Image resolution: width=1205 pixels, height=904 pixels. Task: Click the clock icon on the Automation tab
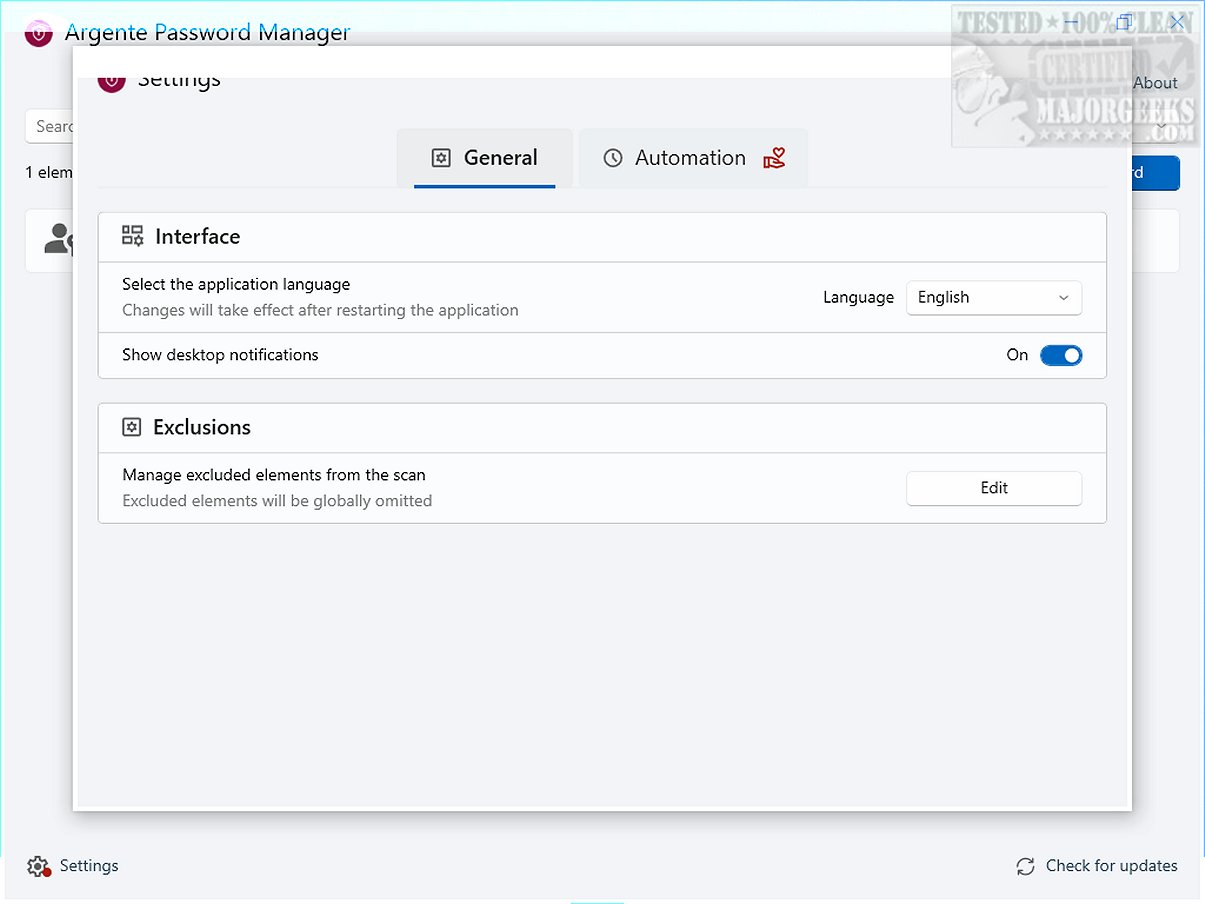pos(613,158)
